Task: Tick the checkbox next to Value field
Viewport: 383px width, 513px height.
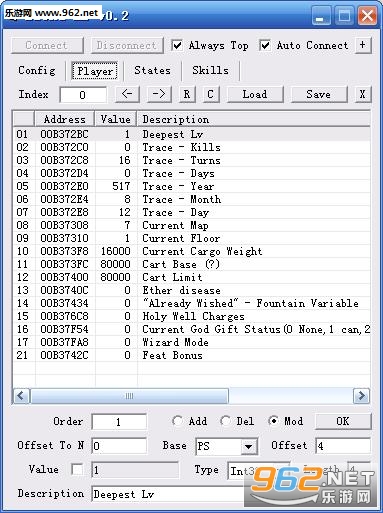Action: 77,470
